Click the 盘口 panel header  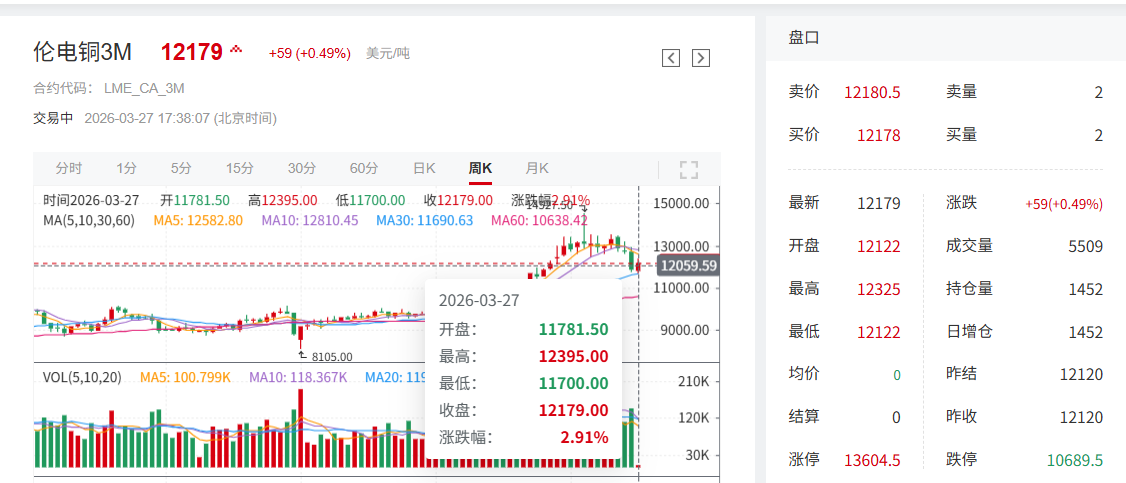(804, 37)
